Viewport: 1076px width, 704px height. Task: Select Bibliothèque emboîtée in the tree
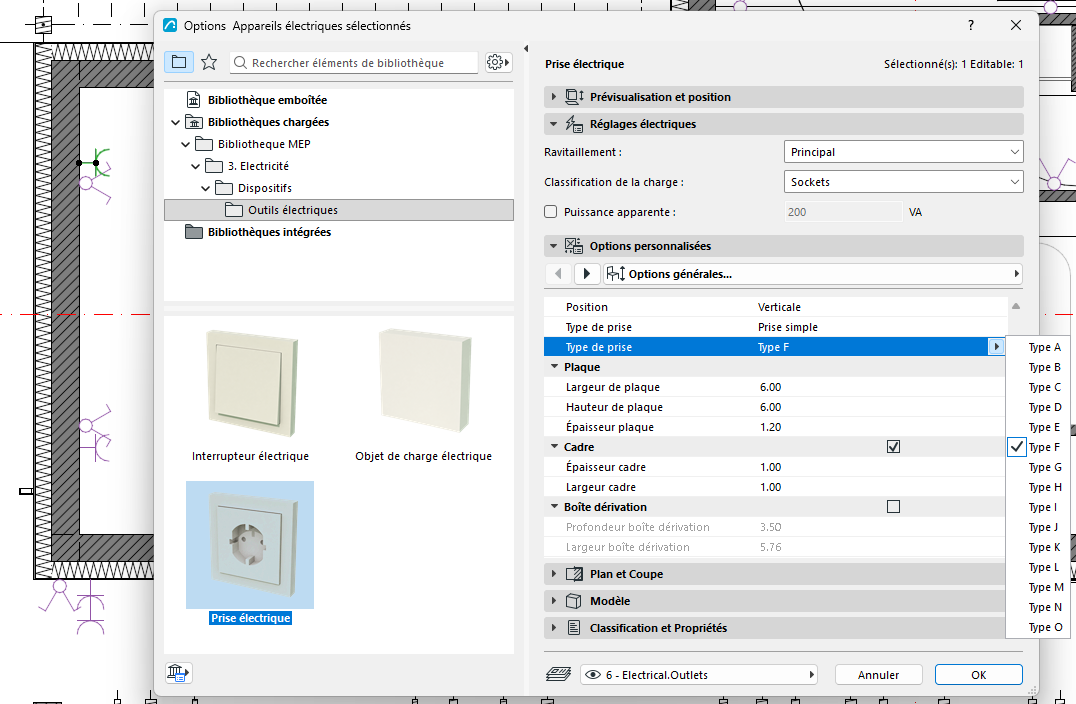(267, 99)
